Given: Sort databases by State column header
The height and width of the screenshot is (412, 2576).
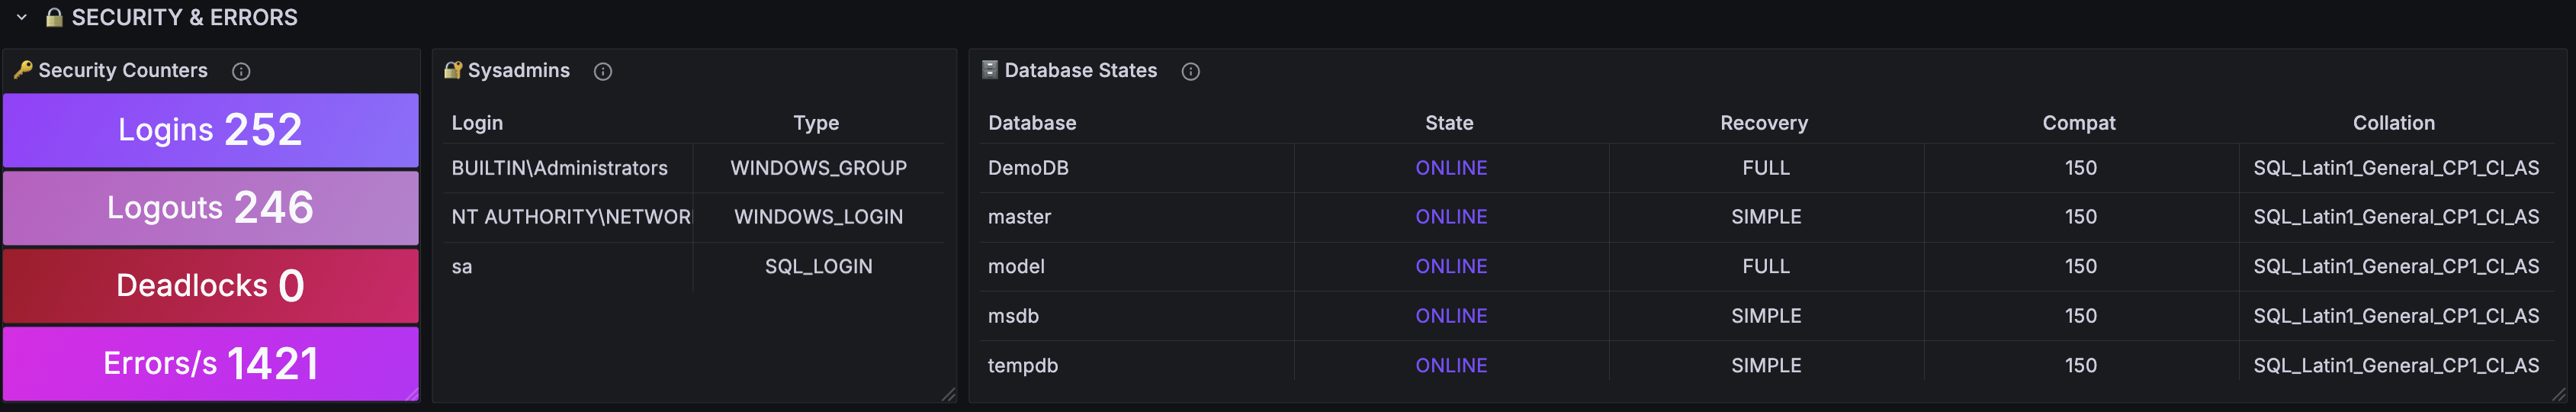Looking at the screenshot, I should pos(1449,123).
